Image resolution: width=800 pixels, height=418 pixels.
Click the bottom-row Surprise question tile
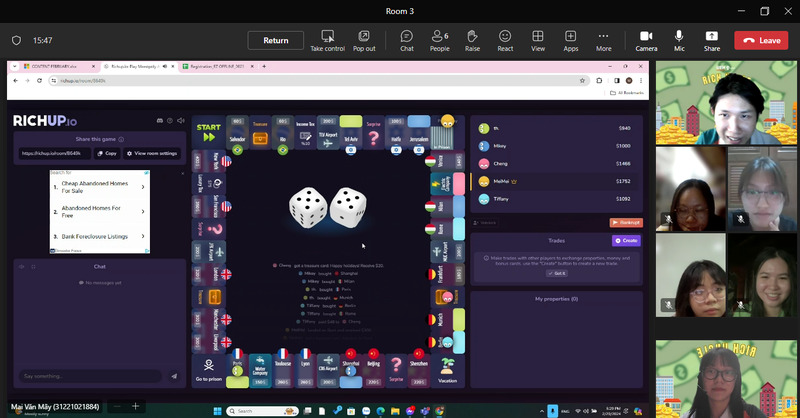396,371
